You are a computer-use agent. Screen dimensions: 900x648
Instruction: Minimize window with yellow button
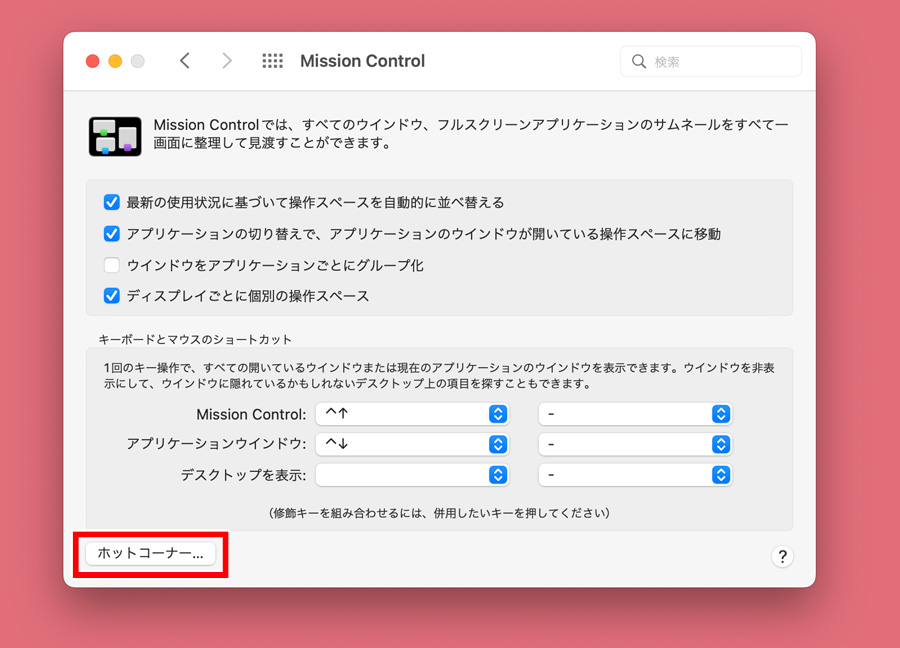(115, 61)
